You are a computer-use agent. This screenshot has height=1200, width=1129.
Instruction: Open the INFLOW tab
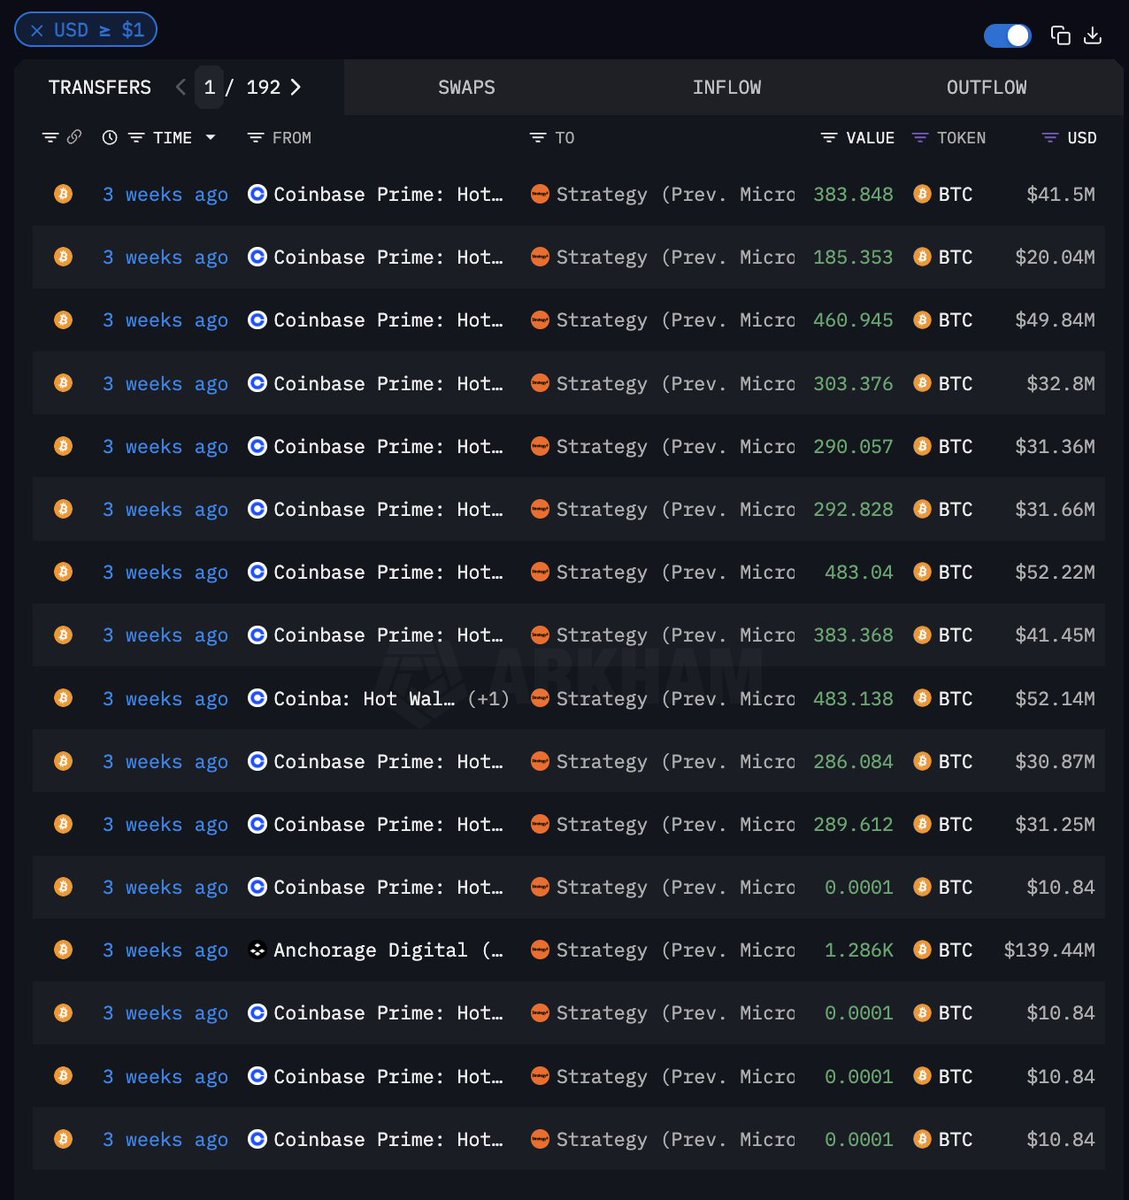pos(727,87)
